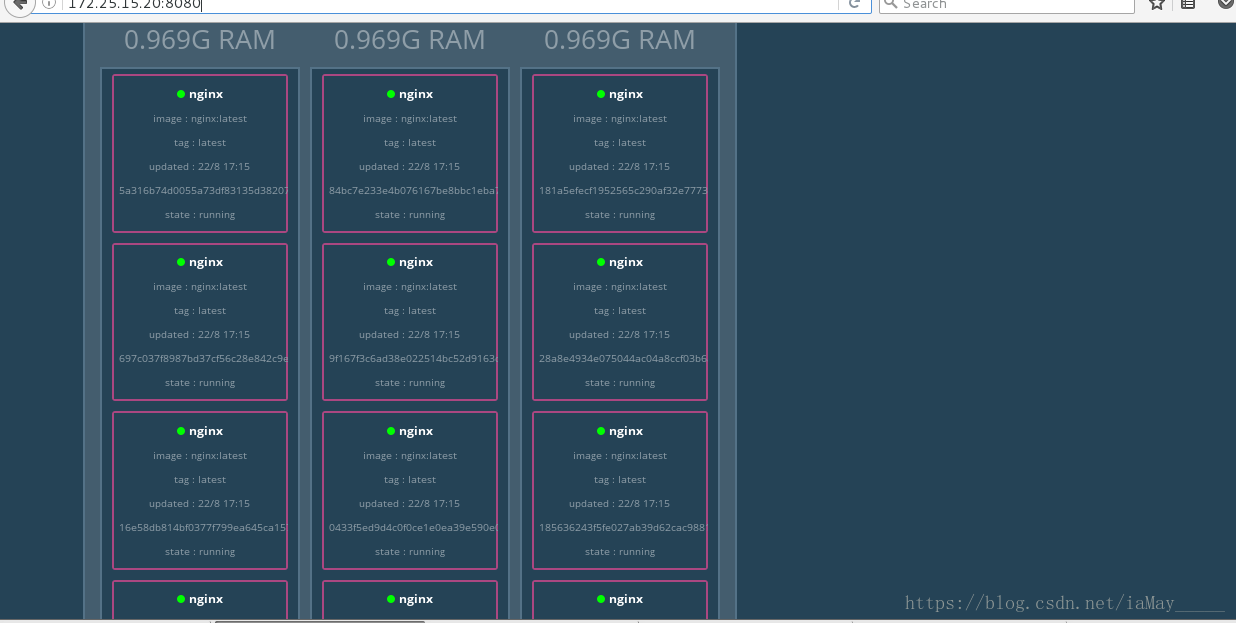Click 'image : nginx:latest' in the 9f167f3c card
The image size is (1236, 623).
pyautogui.click(x=410, y=287)
